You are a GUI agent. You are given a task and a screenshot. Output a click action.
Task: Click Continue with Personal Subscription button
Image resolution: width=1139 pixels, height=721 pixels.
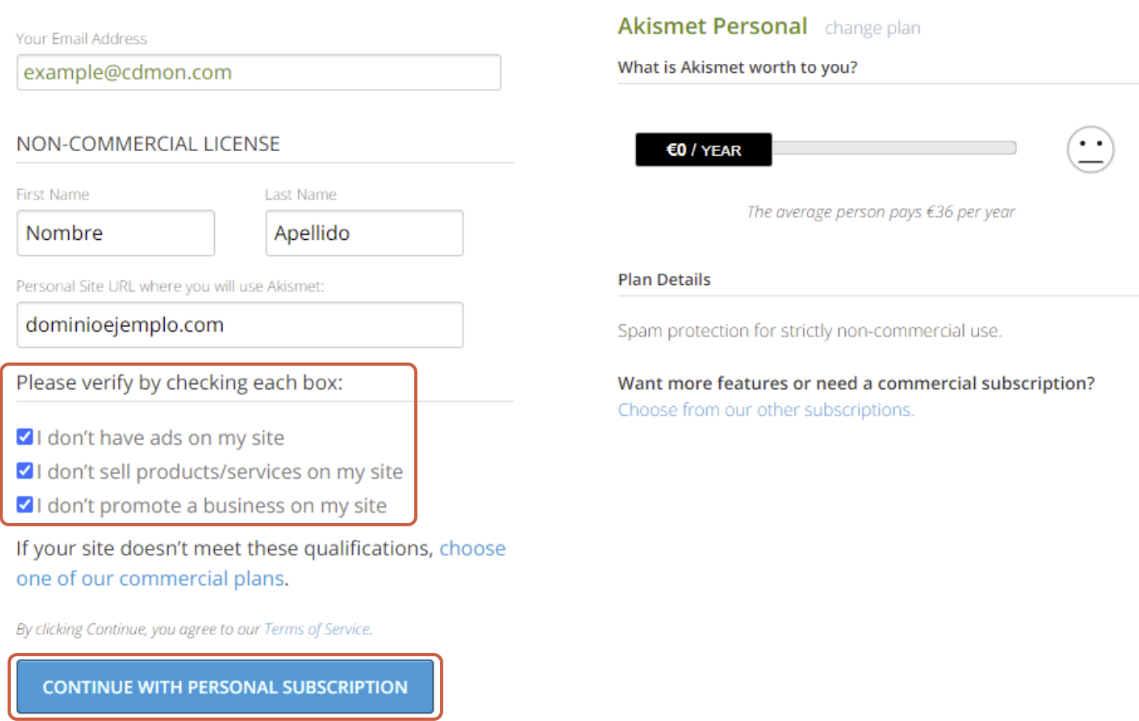(x=225, y=687)
